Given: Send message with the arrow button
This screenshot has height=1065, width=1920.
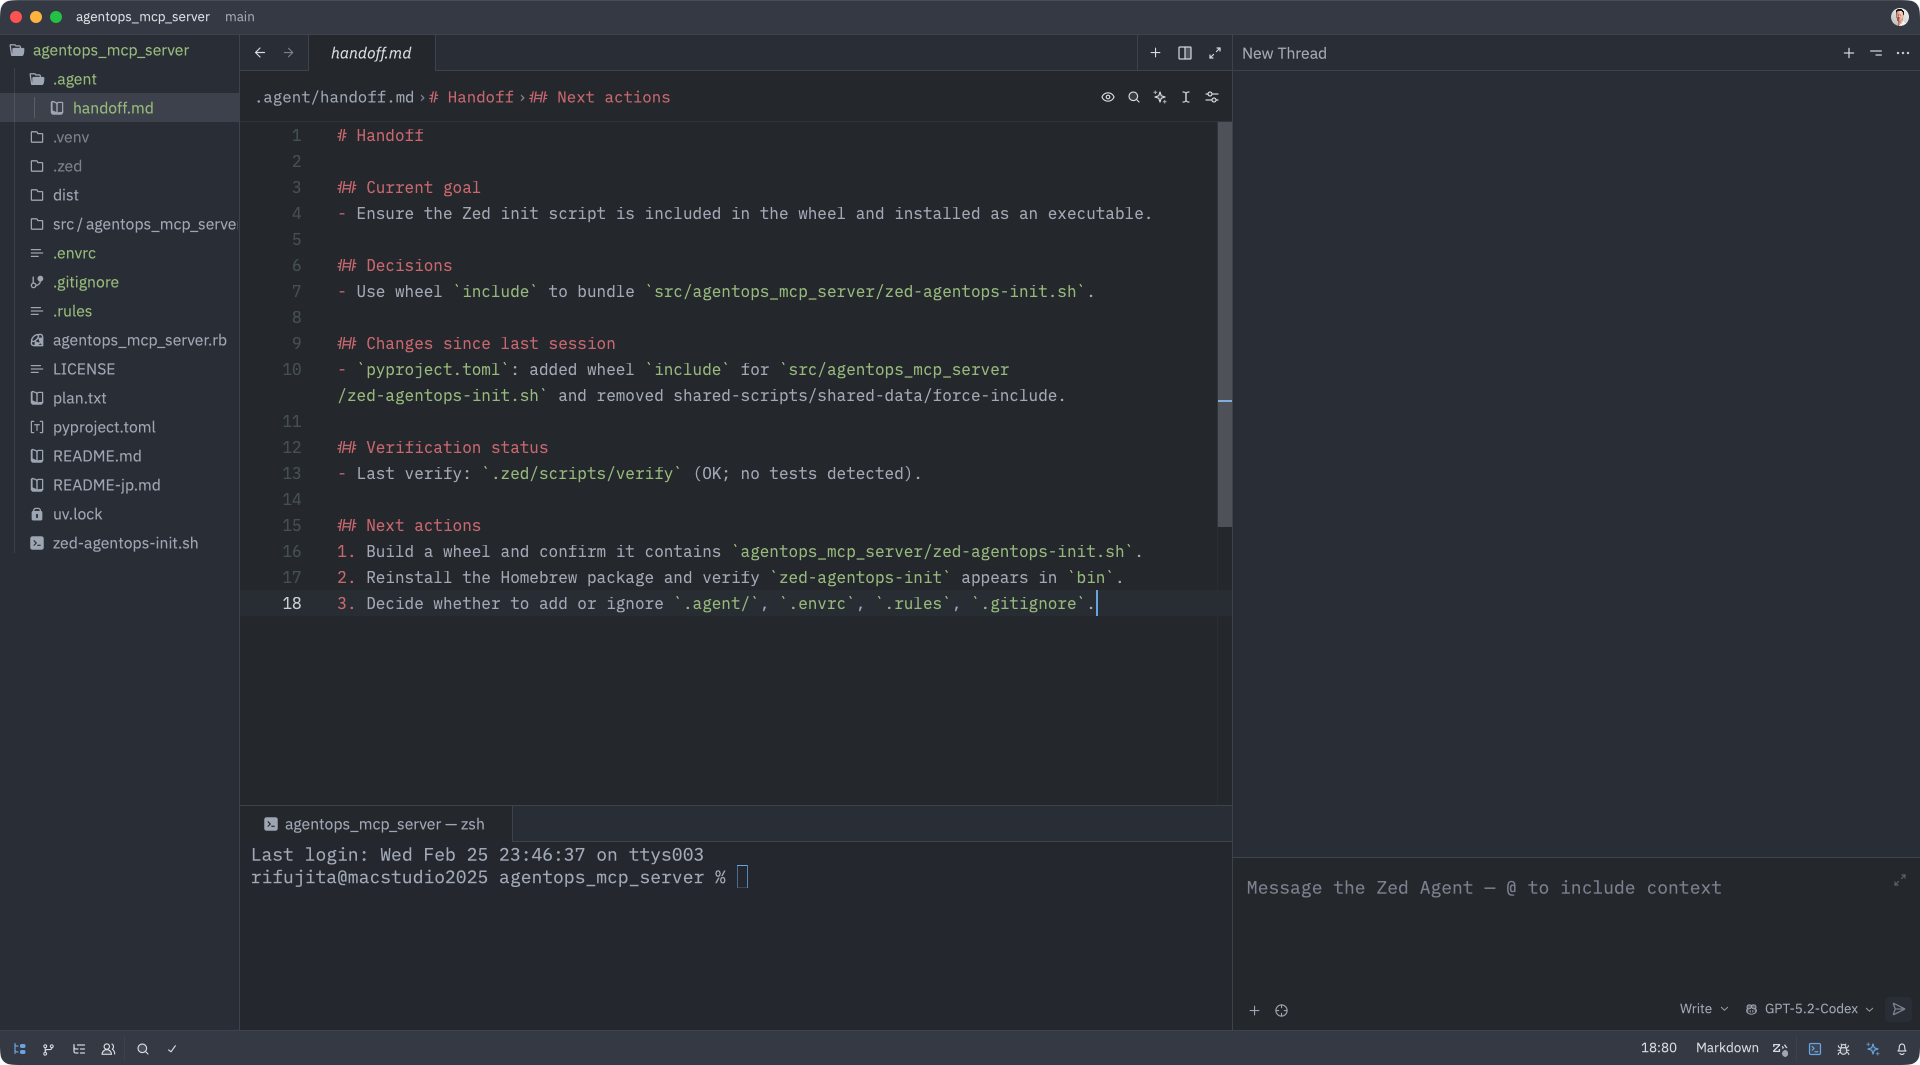Looking at the screenshot, I should pyautogui.click(x=1898, y=1009).
